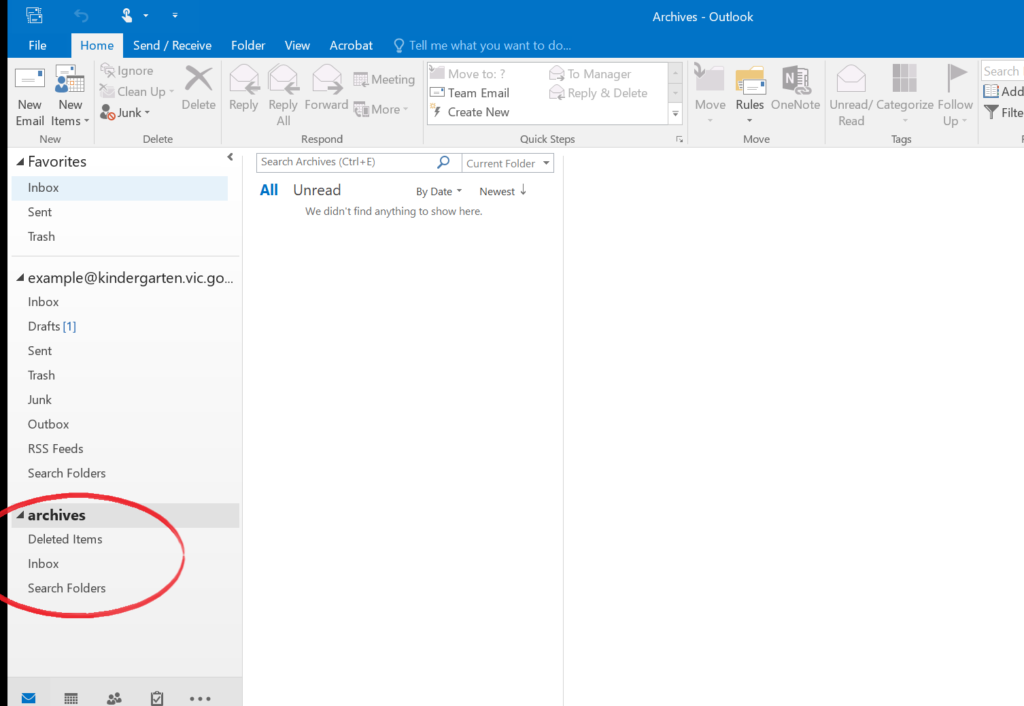Select Inbox under Favorites
Image resolution: width=1024 pixels, height=706 pixels.
[x=120, y=188]
